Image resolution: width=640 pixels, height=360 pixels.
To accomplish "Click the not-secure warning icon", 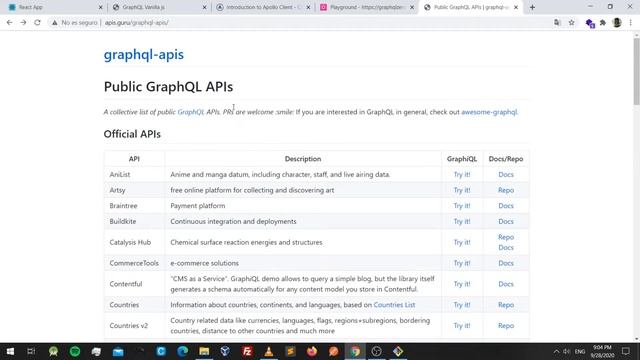I will coord(54,23).
